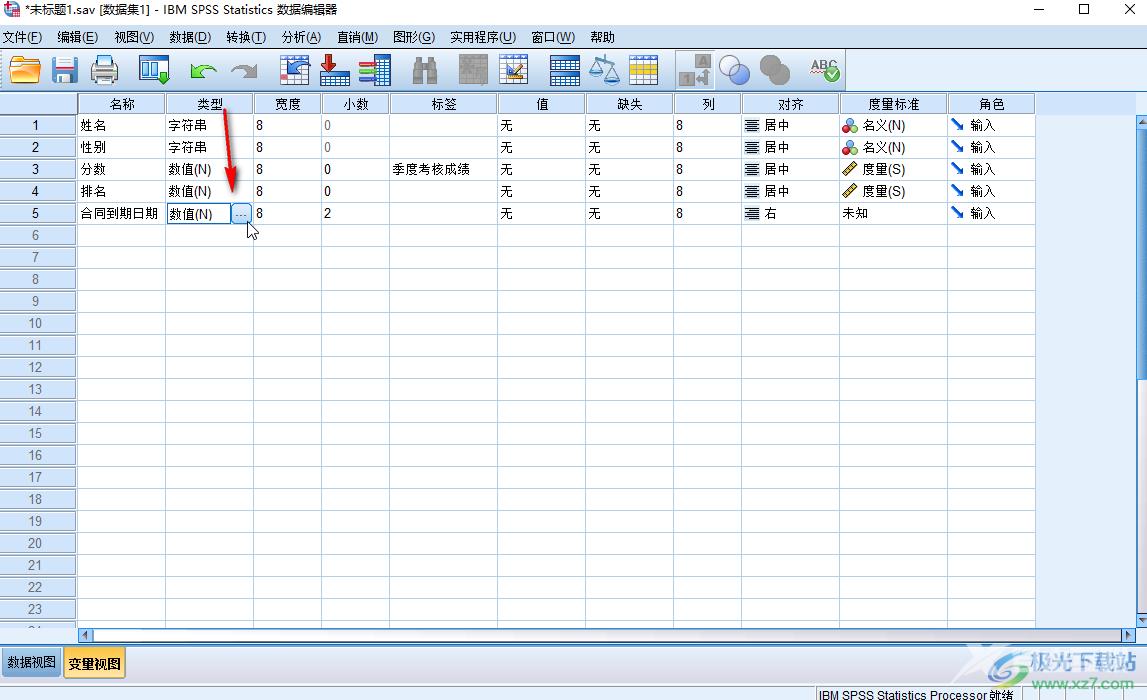Switch to the 数据视图 tab

[31, 663]
